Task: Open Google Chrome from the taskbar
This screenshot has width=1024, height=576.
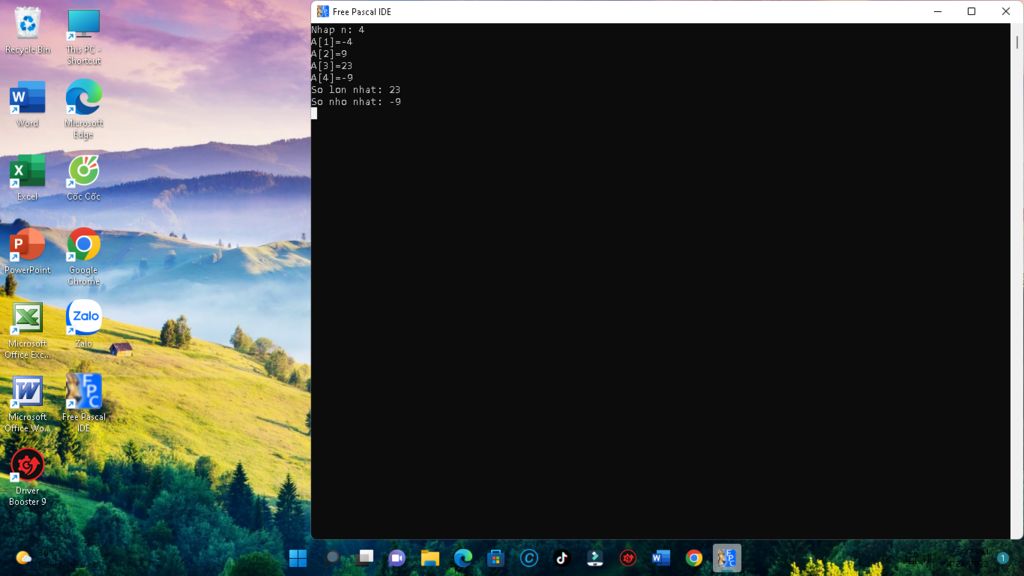Action: pos(694,558)
